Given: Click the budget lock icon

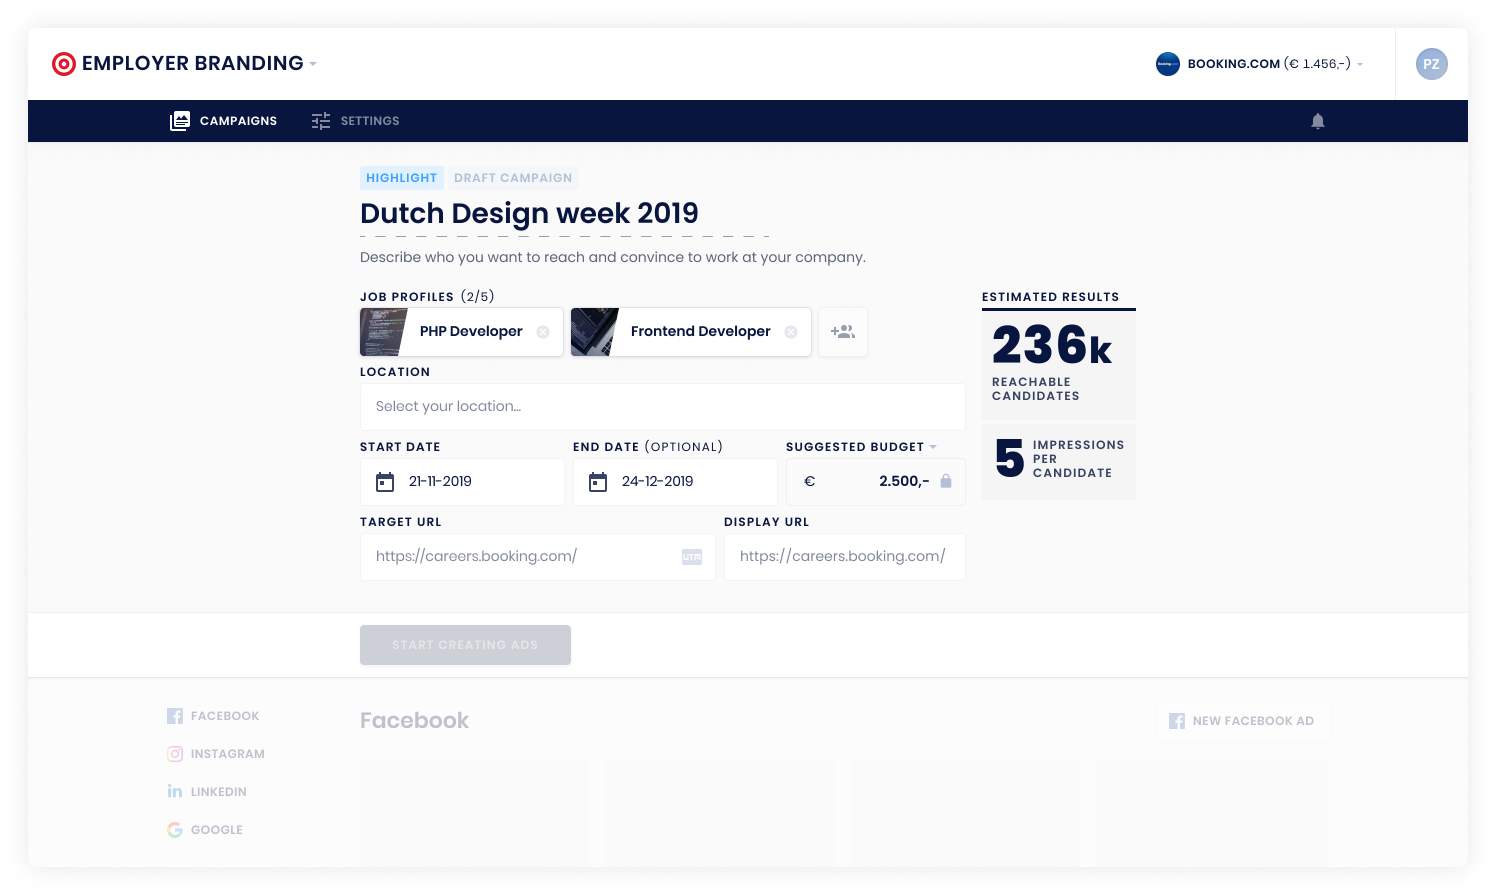Looking at the screenshot, I should [946, 481].
